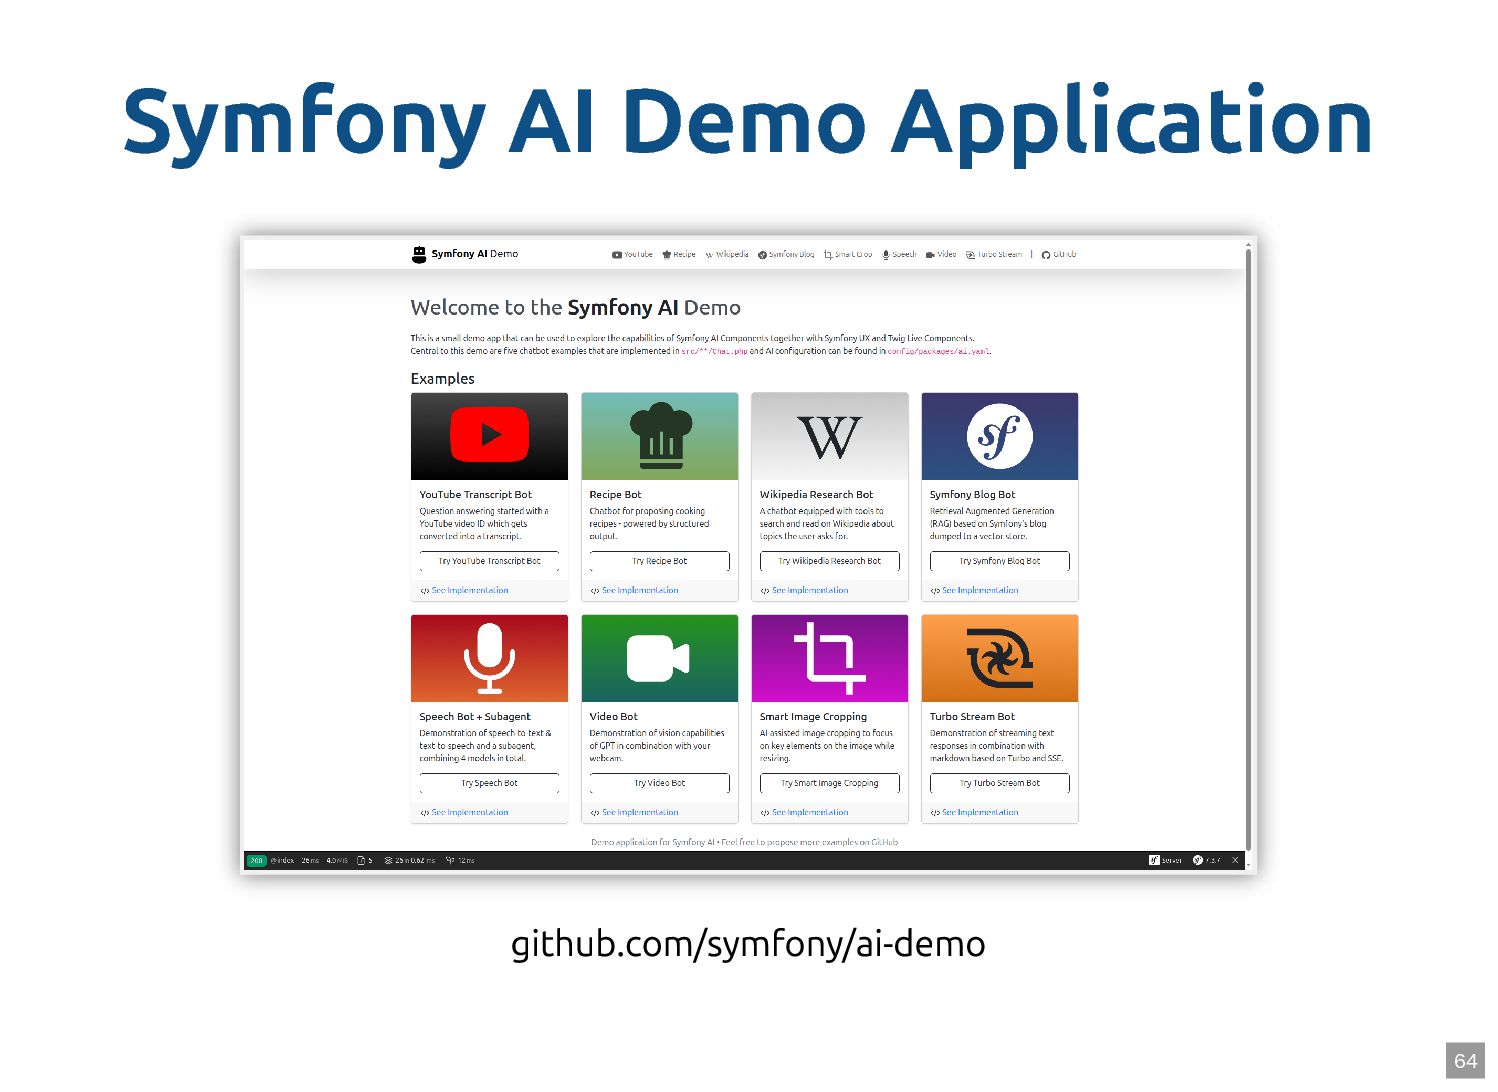
Task: Open Wikipedia in the top navigation
Action: point(727,254)
